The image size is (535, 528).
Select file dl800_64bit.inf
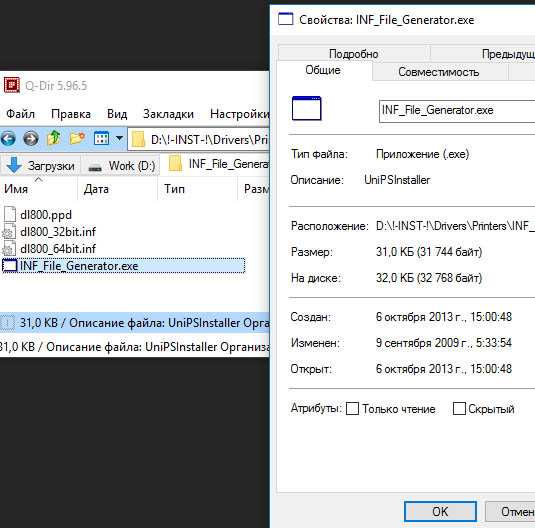click(58, 249)
